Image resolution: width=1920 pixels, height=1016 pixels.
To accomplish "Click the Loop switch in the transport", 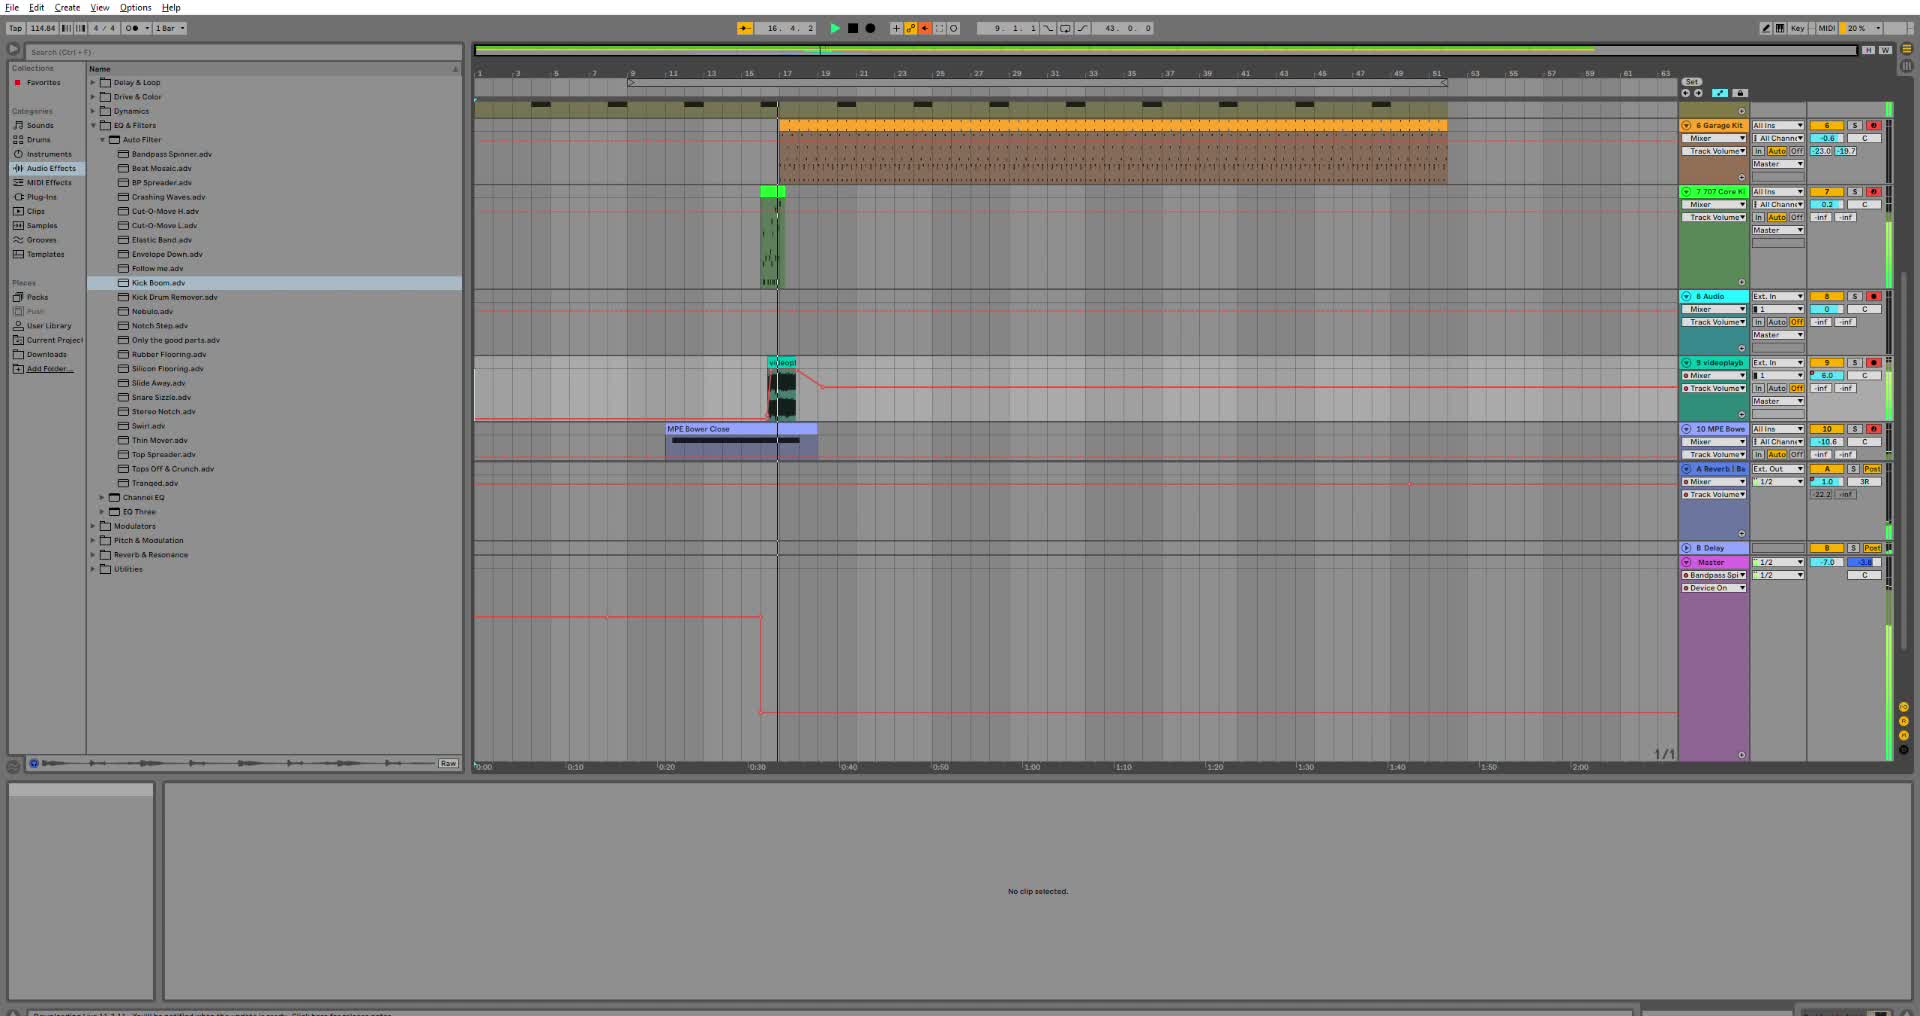I will coord(940,28).
